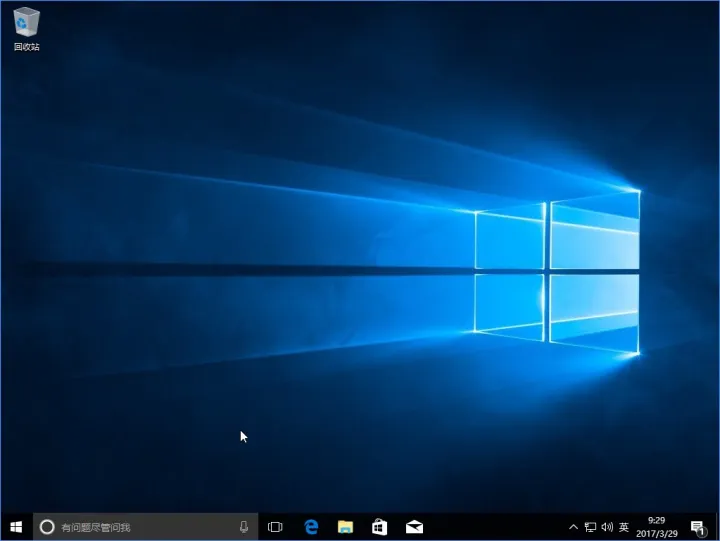Click the Show desktop sliver
Image resolution: width=720 pixels, height=541 pixels.
[x=717, y=527]
